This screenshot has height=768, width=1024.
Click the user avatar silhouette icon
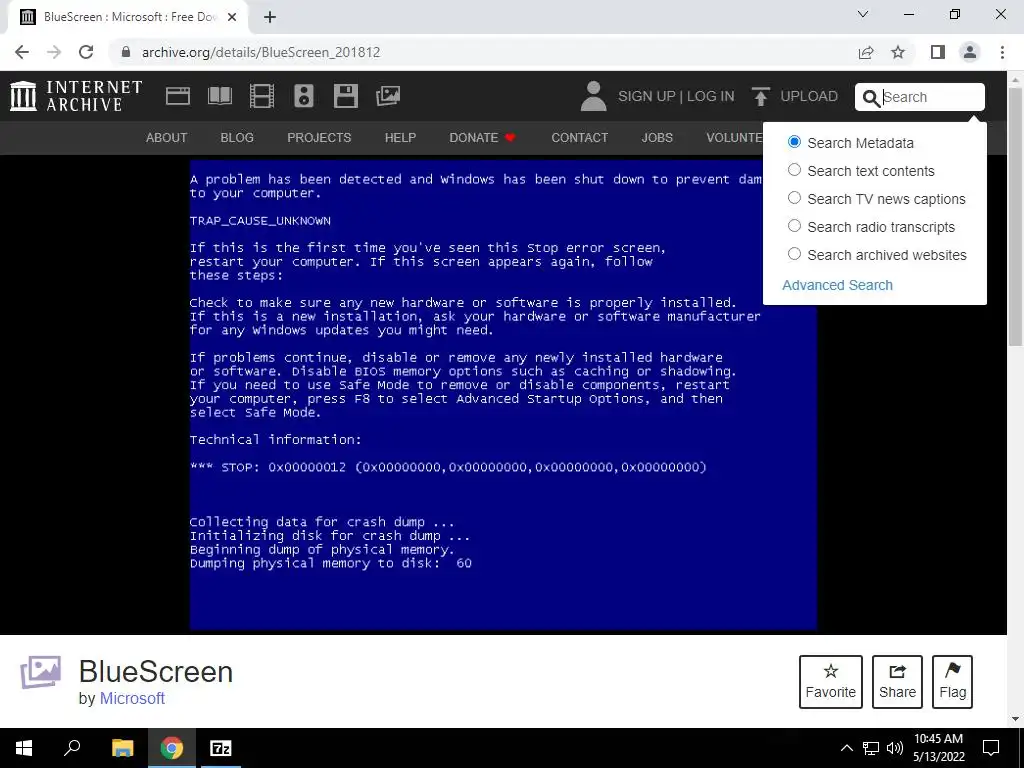click(x=593, y=96)
